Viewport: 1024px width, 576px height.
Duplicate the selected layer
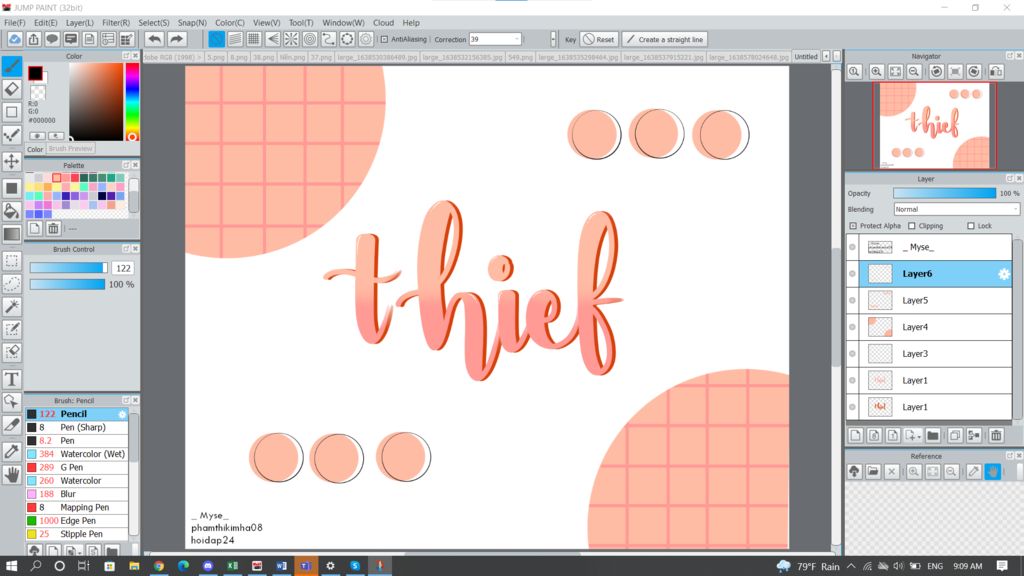pos(955,436)
